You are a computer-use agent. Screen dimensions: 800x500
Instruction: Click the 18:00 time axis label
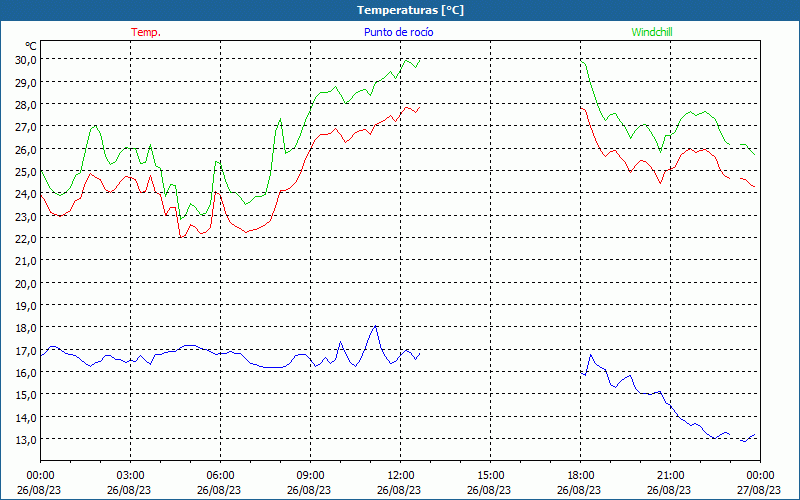point(580,476)
